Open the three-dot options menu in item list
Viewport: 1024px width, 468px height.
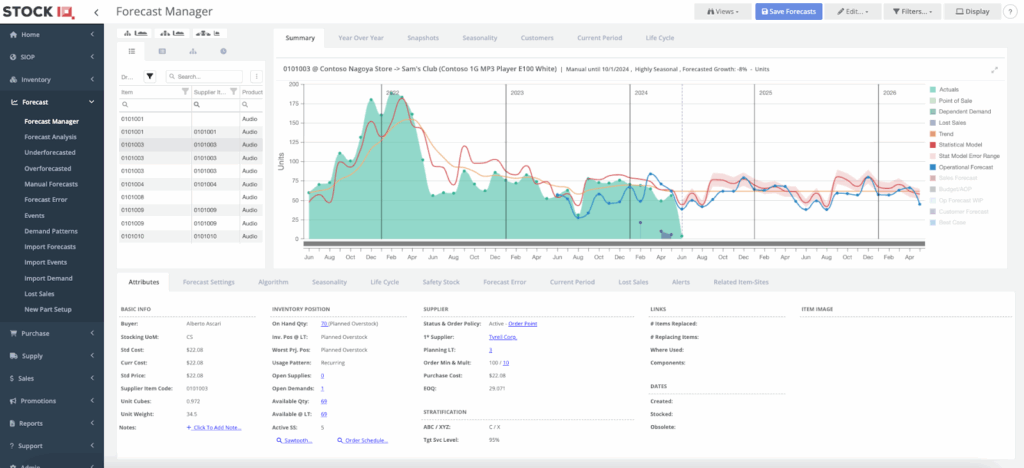(x=256, y=76)
